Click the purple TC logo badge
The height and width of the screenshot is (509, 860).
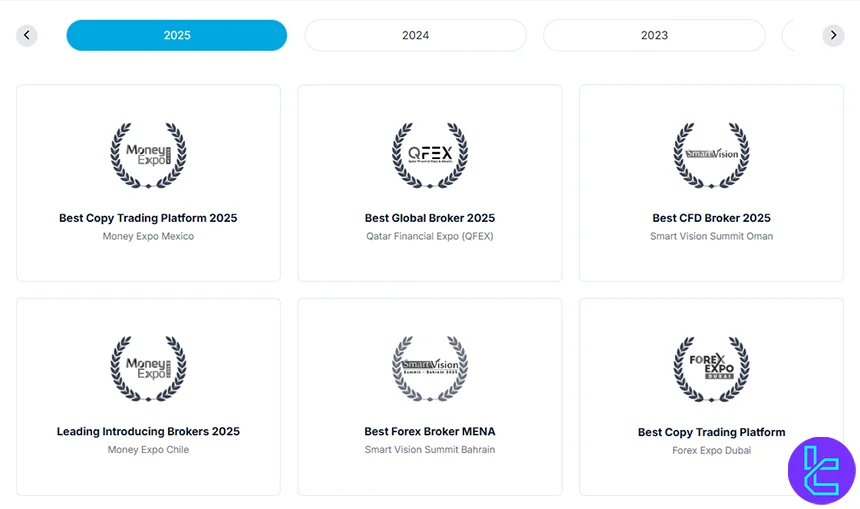[x=821, y=470]
